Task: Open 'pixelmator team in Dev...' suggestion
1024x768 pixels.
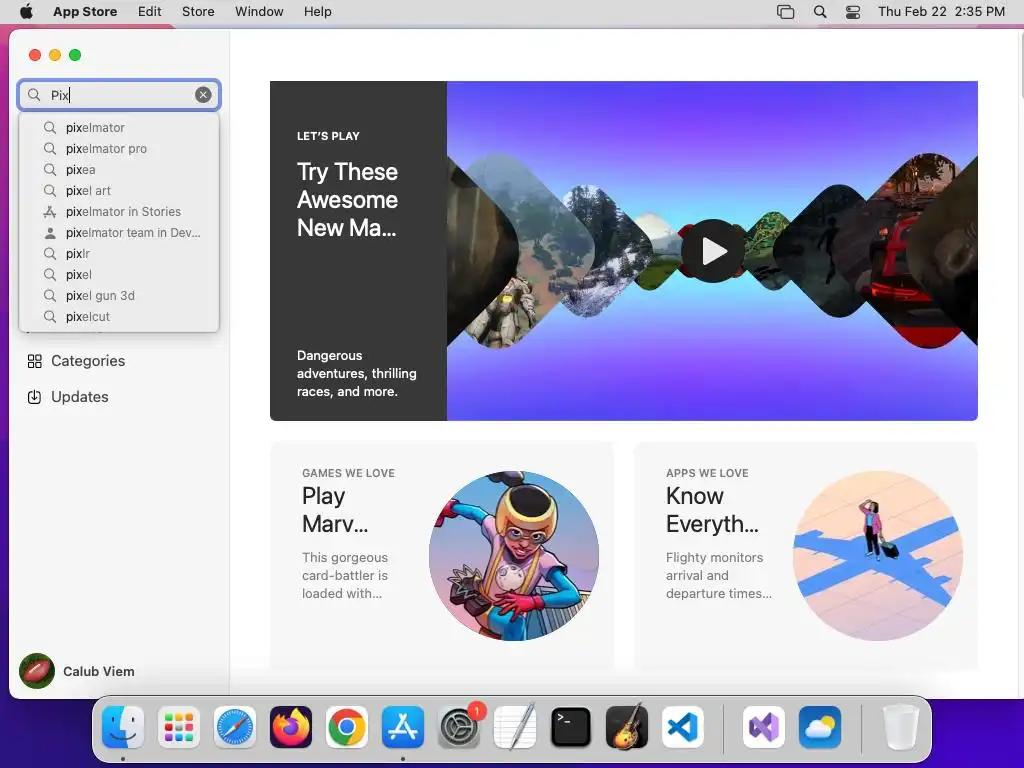Action: 119,232
